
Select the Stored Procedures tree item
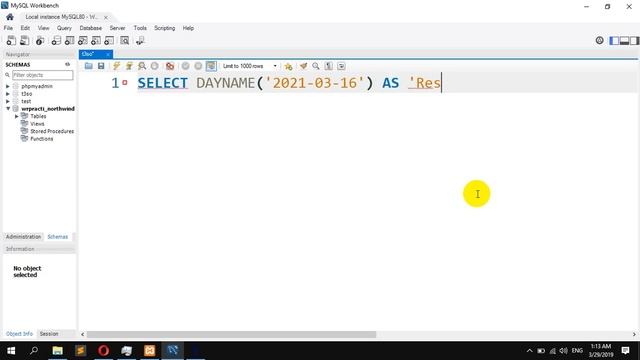(52, 131)
